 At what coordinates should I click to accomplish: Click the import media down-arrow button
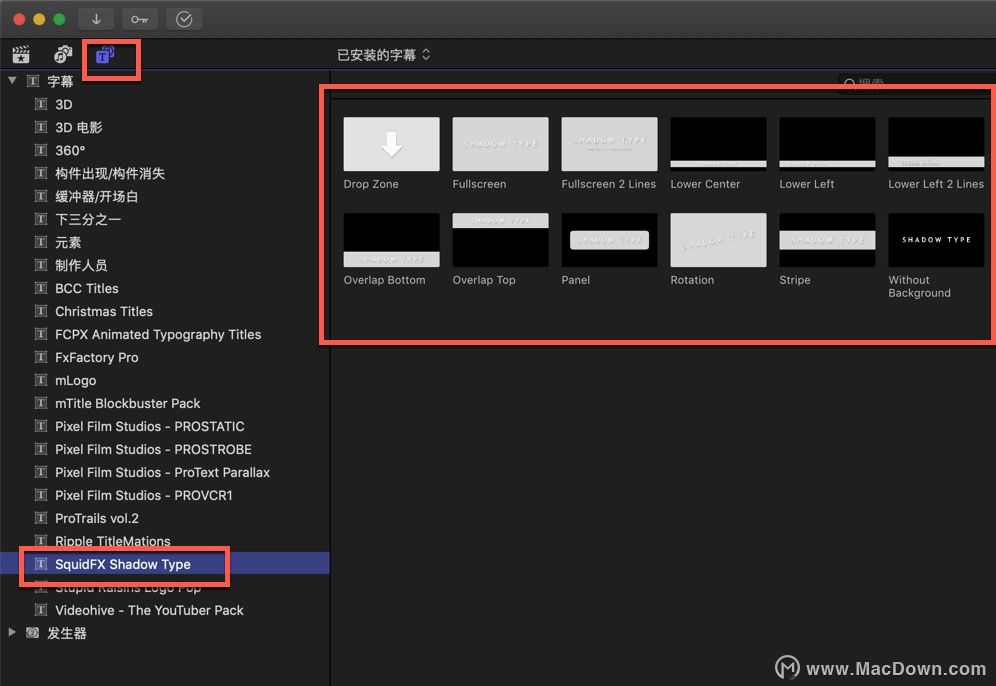pos(96,19)
